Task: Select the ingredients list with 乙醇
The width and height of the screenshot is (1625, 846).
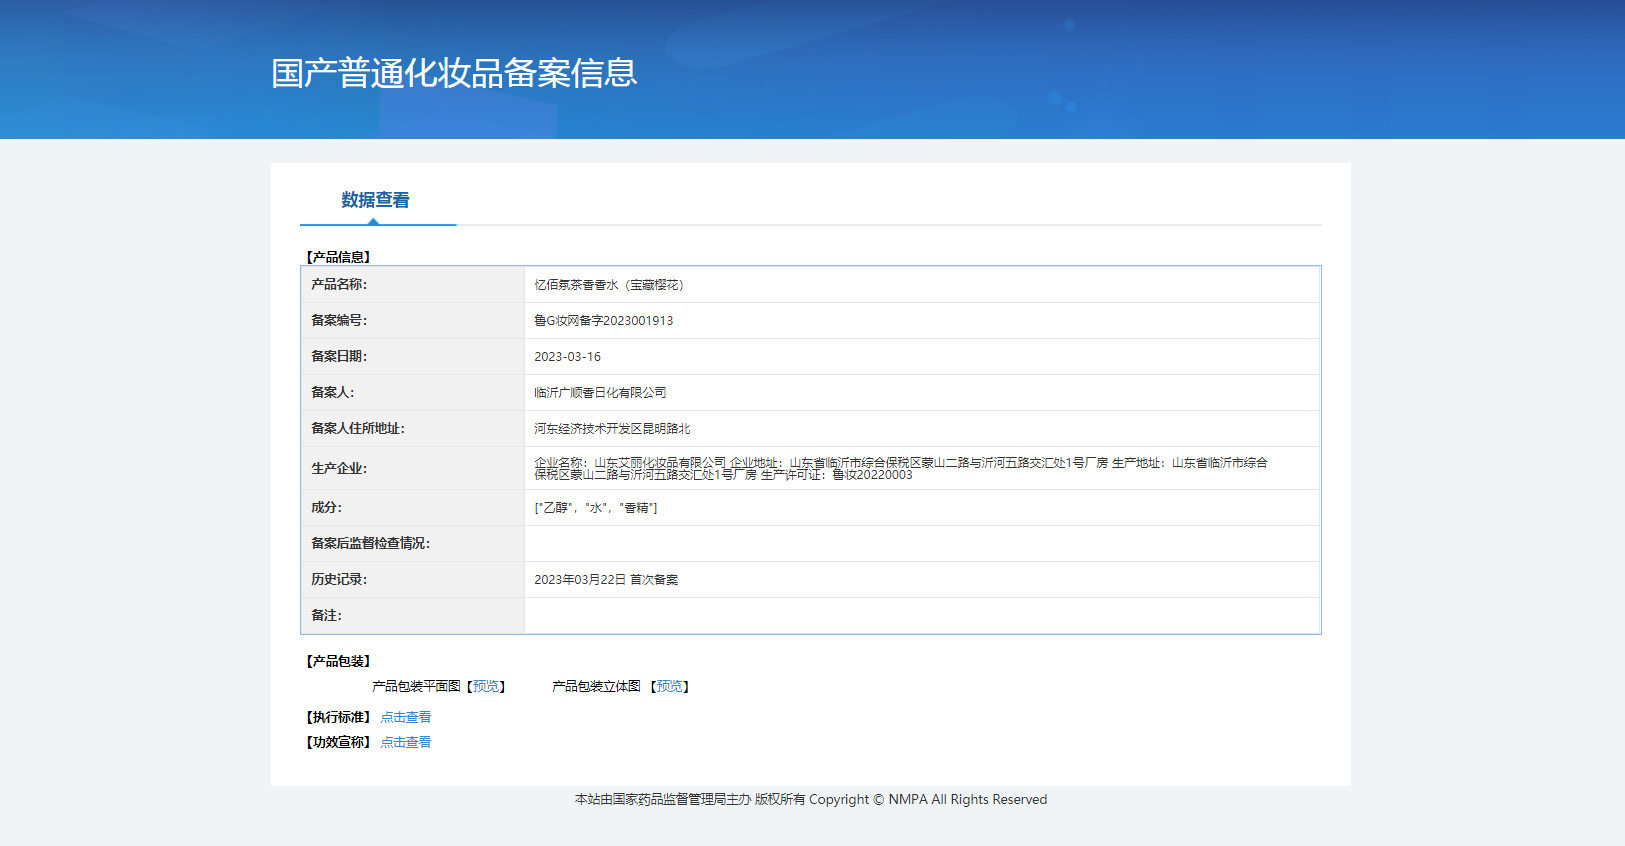Action: [596, 508]
